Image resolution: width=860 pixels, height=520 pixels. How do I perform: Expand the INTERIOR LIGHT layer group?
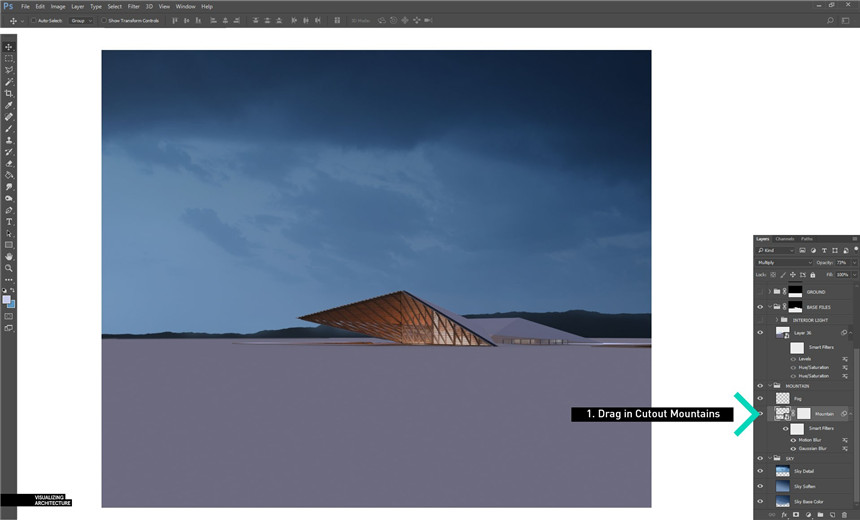click(x=777, y=320)
